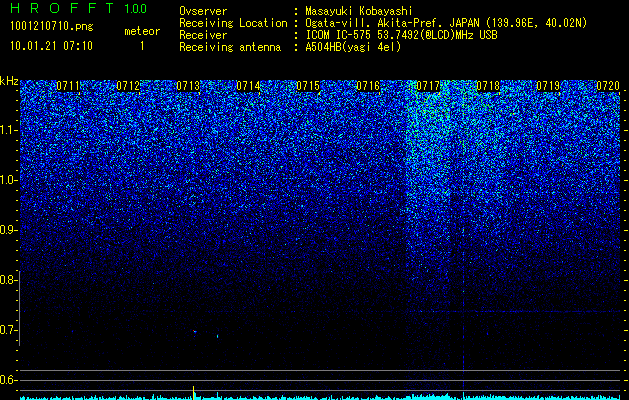
Task: Click the Receiving Location field label
Action: coord(233,23)
